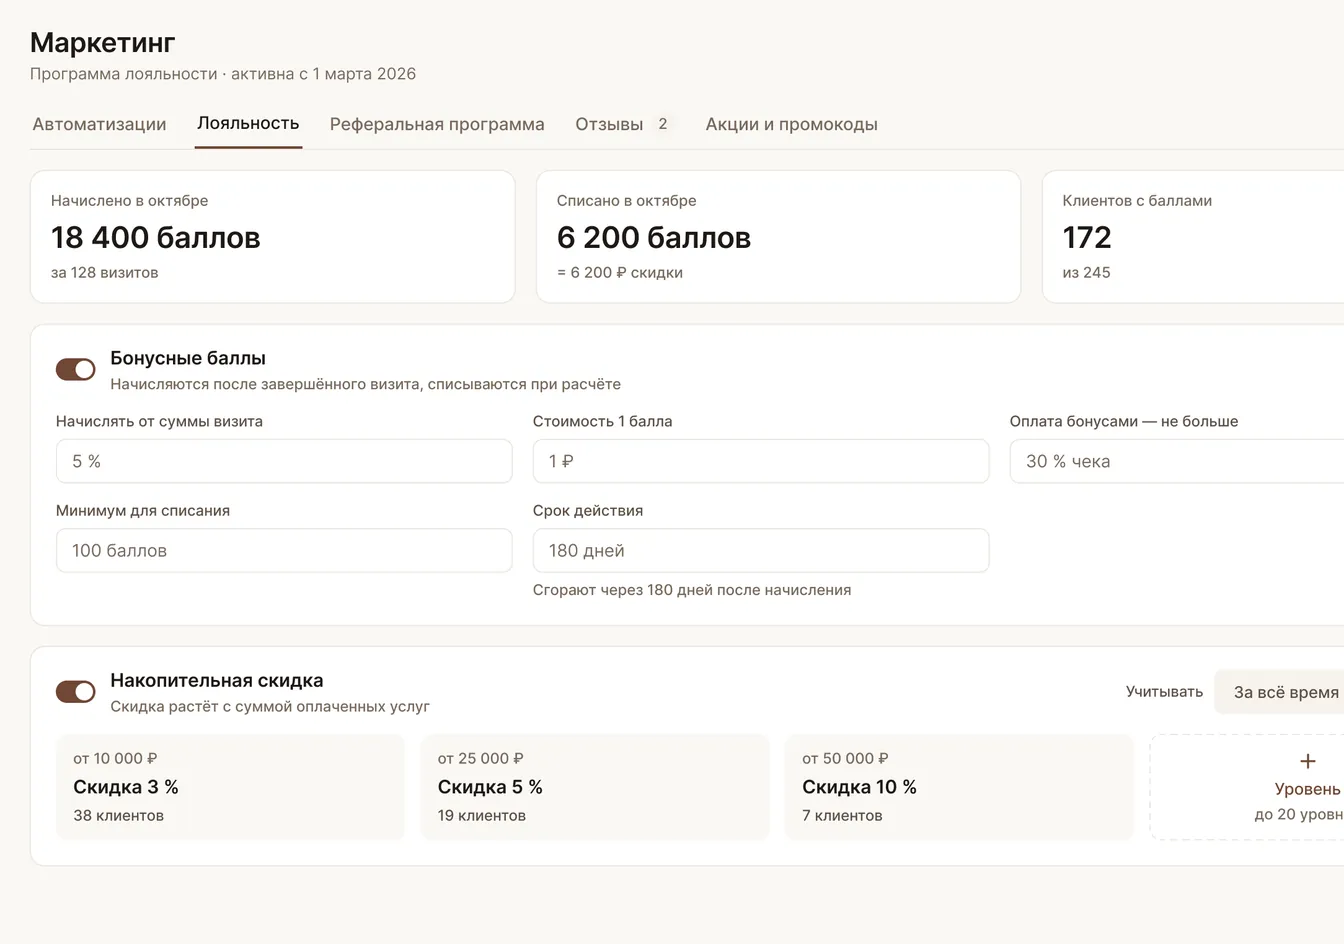Image resolution: width=1344 pixels, height=944 pixels.
Task: Click the 19 клиентов text
Action: pos(482,815)
